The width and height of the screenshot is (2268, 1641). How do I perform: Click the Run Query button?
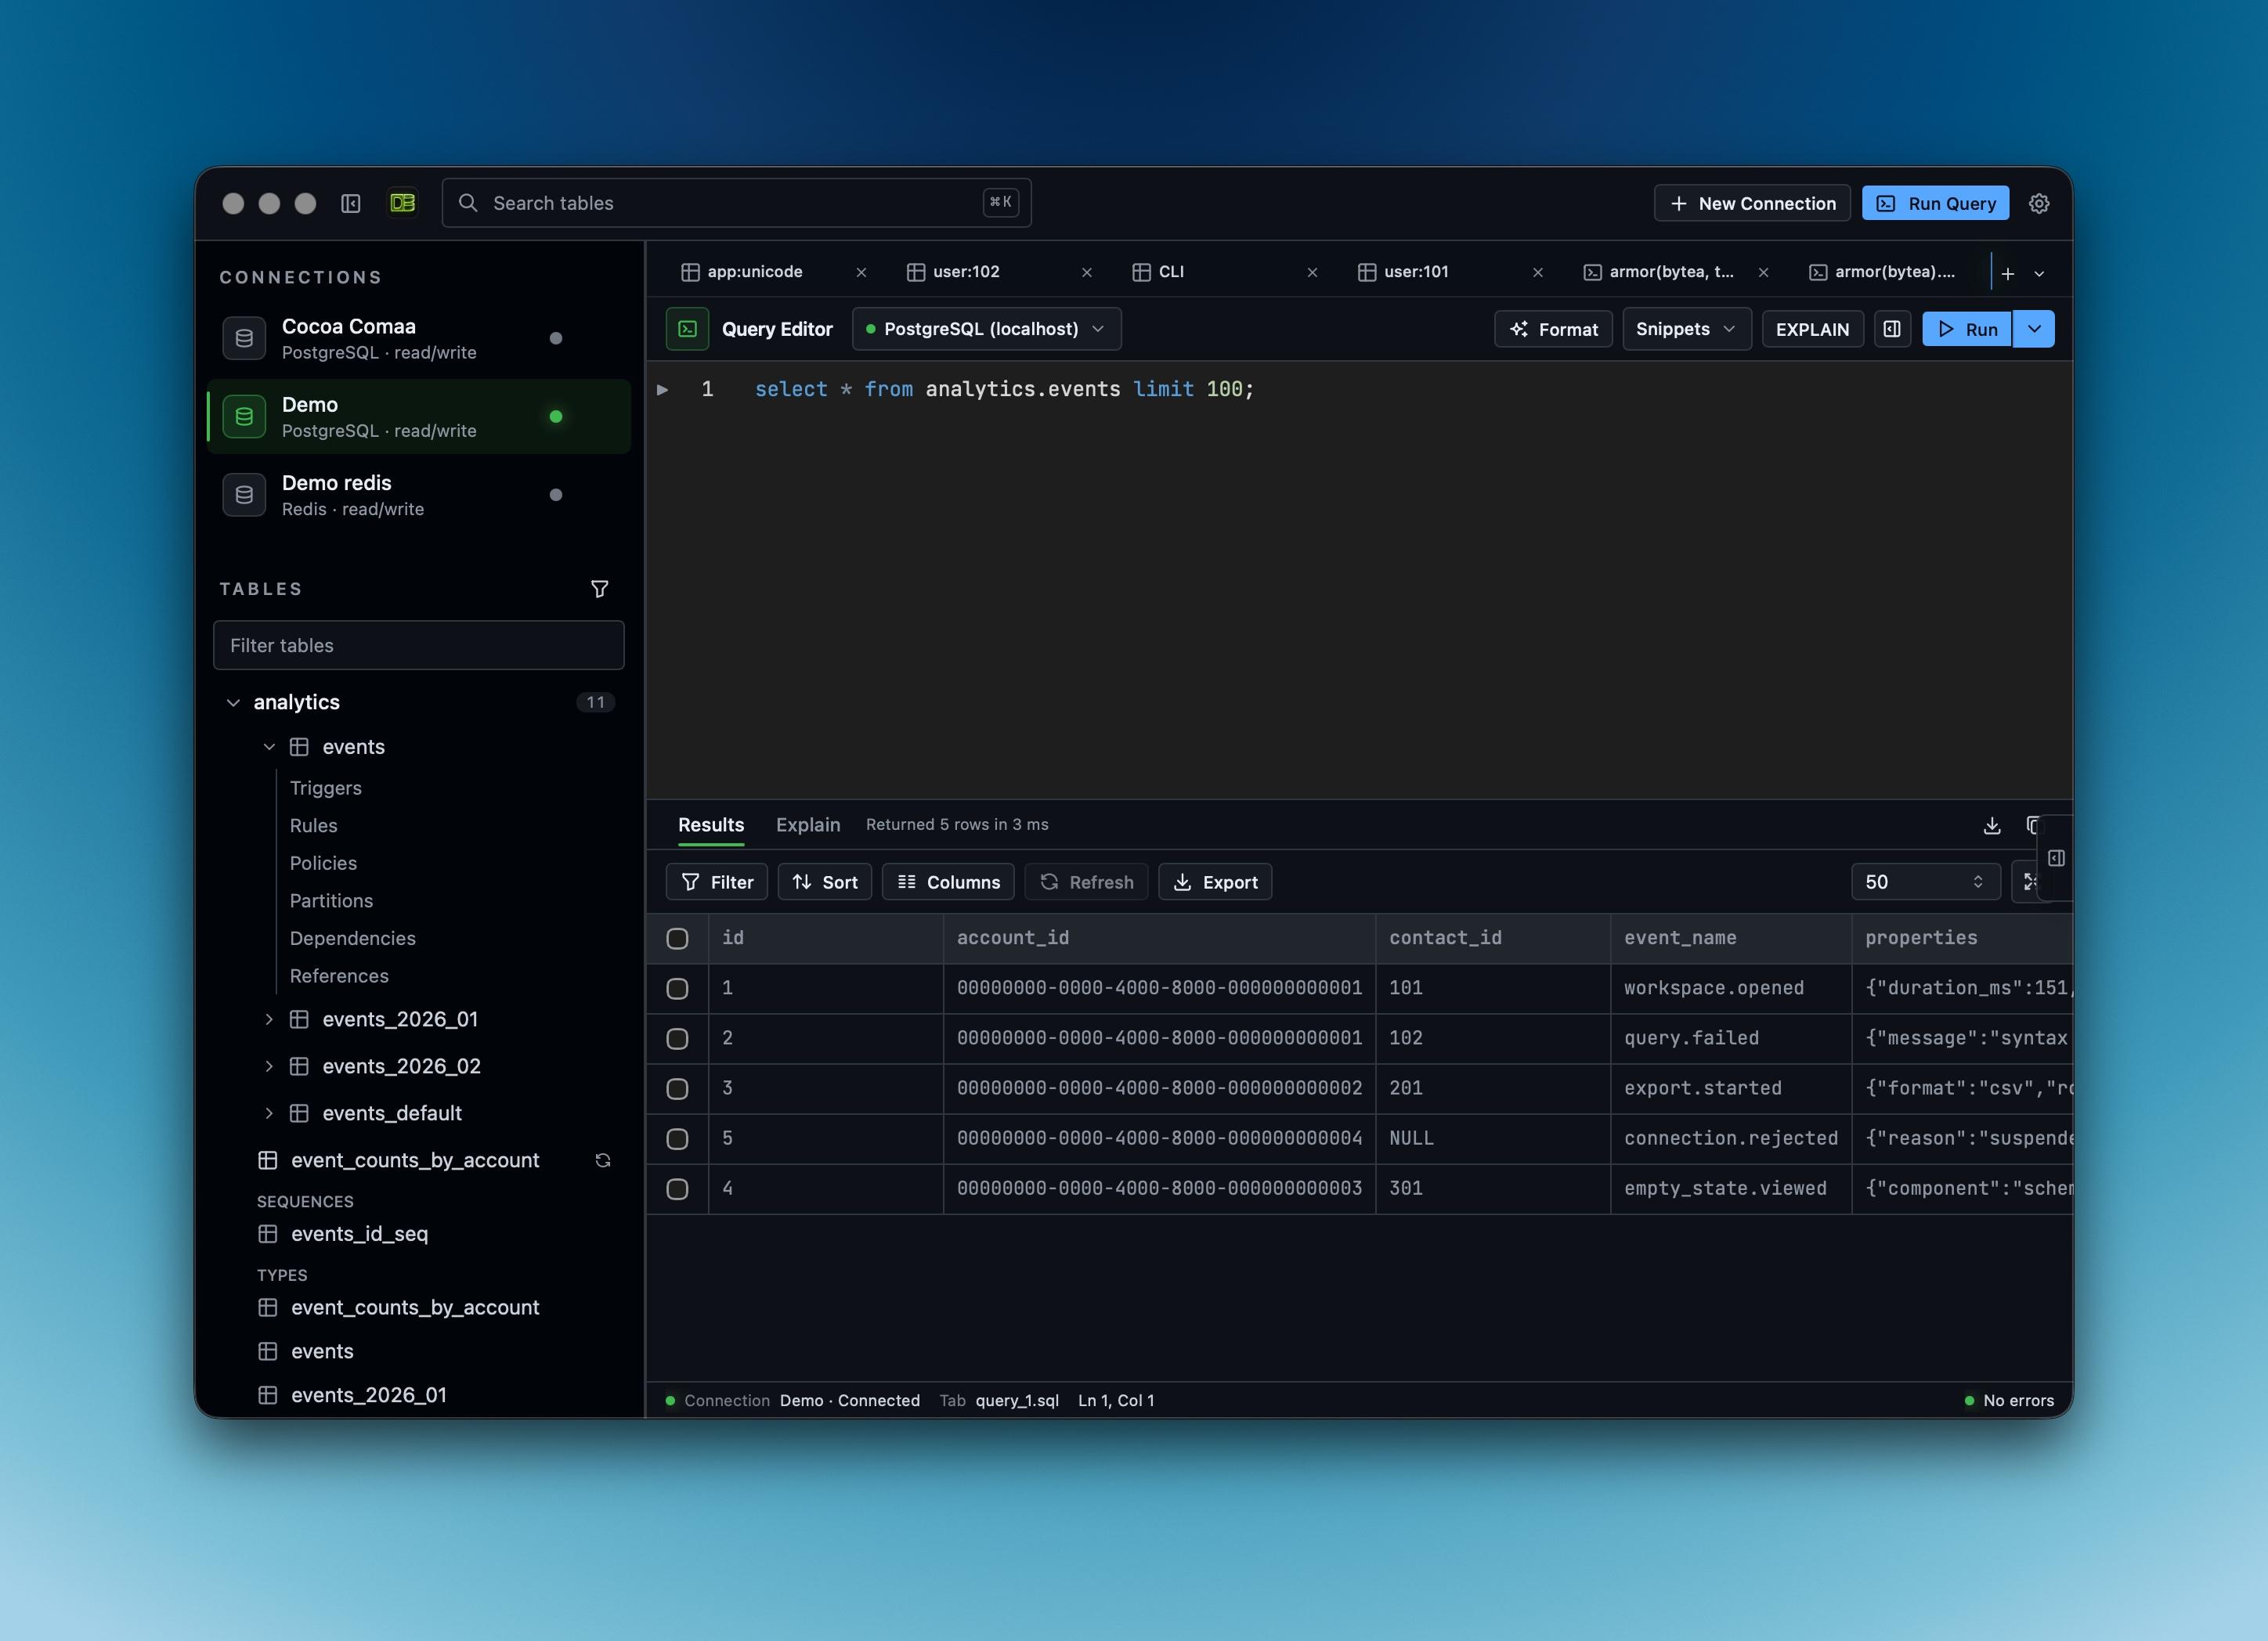tap(1935, 203)
